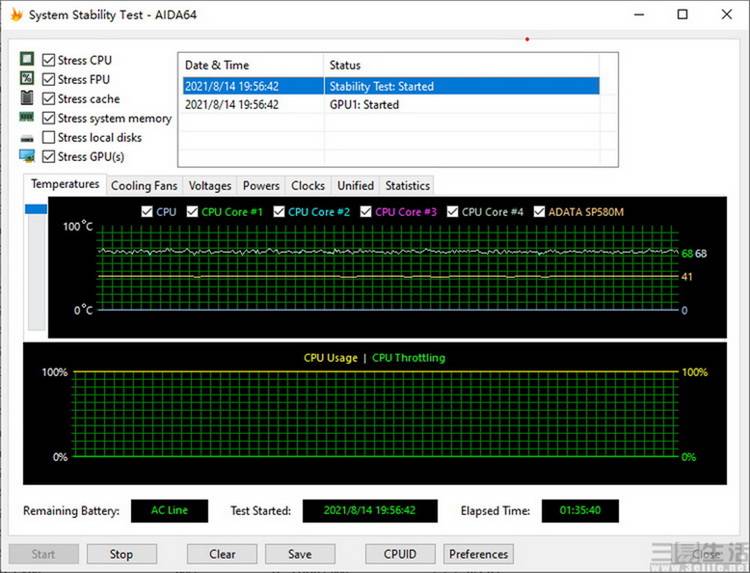This screenshot has height=573, width=750.
Task: Save the stability test results
Action: coord(300,554)
